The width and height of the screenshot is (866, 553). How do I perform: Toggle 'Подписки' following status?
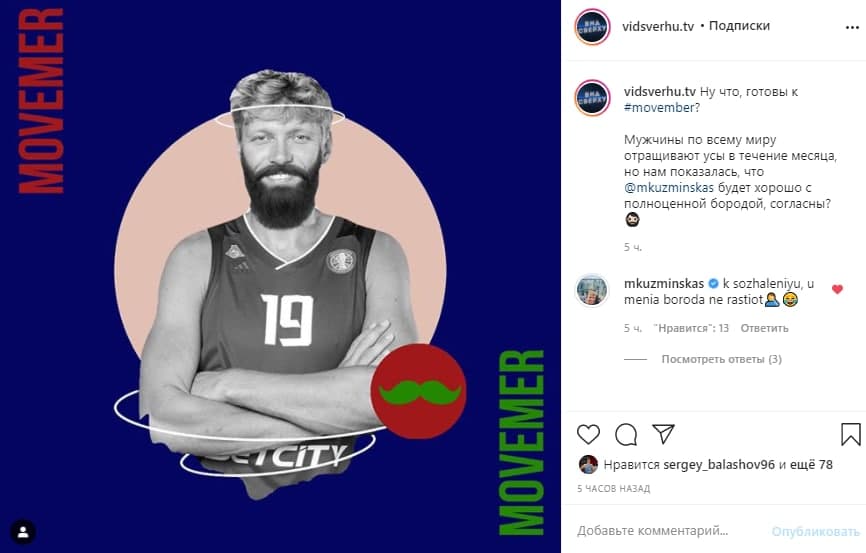pyautogui.click(x=739, y=26)
